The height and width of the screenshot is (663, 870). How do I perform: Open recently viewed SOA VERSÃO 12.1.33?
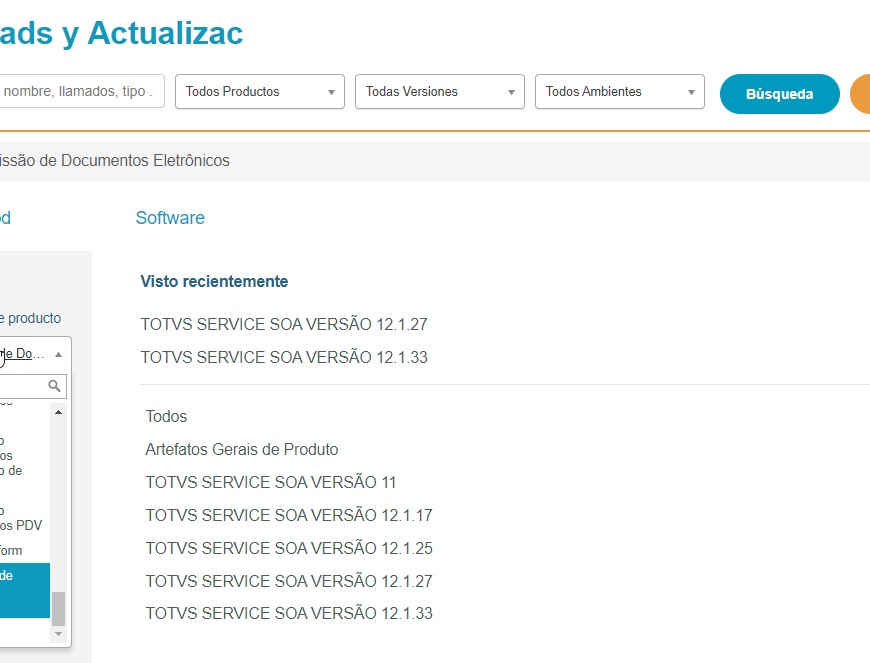tap(284, 358)
